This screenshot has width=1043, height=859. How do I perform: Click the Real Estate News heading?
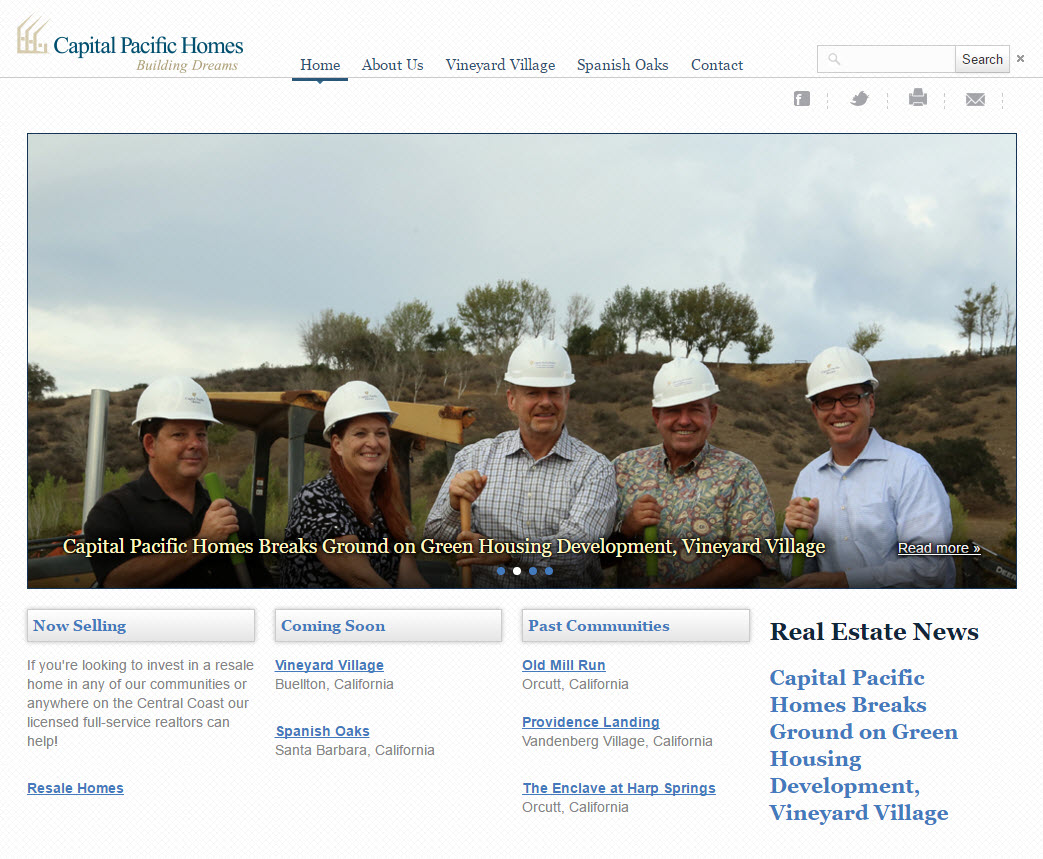coord(874,631)
